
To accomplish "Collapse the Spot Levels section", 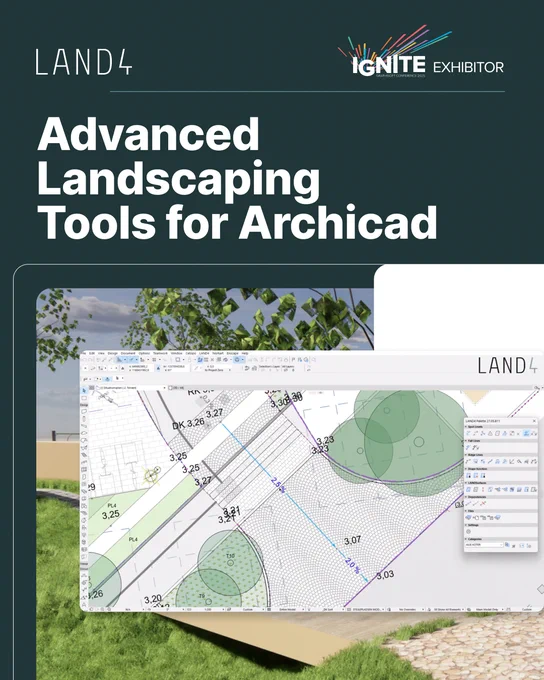I will (x=465, y=427).
